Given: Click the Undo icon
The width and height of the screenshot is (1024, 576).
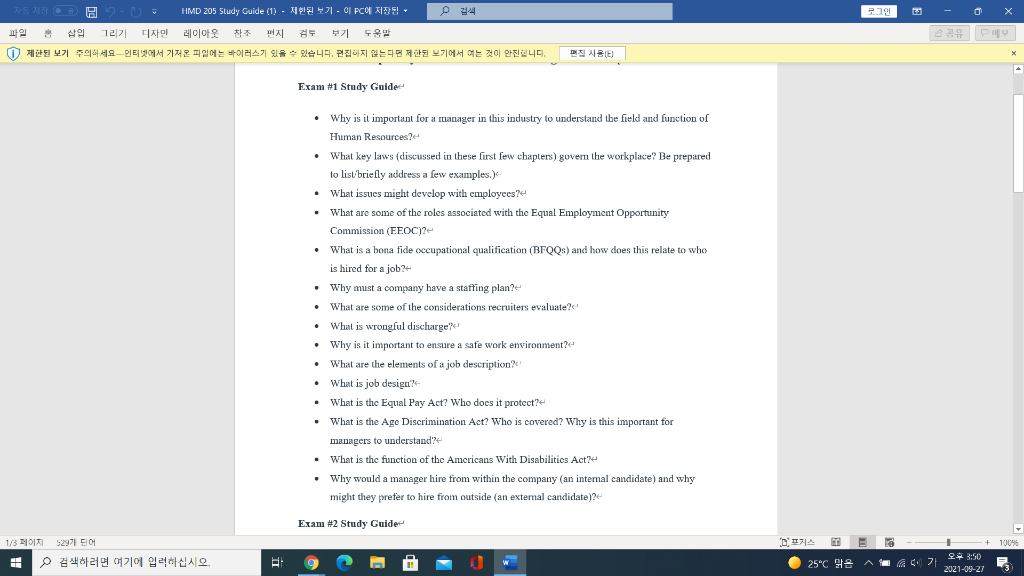Looking at the screenshot, I should [110, 11].
